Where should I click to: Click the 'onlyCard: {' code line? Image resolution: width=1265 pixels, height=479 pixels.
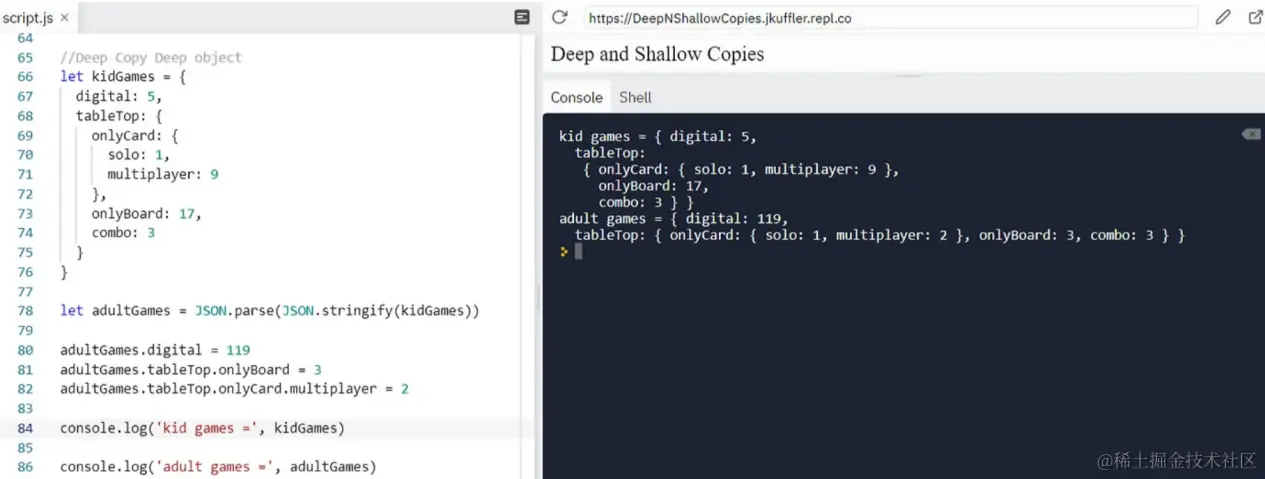tap(135, 135)
